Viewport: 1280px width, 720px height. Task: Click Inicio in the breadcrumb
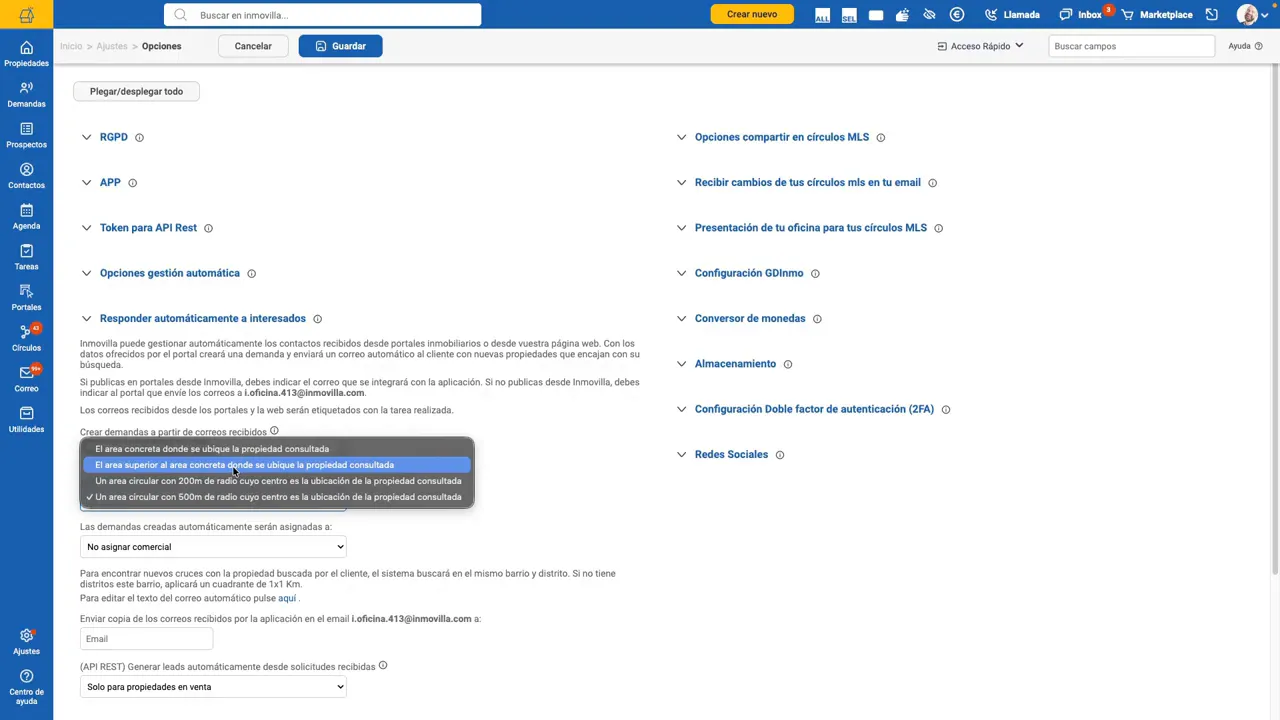pos(71,46)
